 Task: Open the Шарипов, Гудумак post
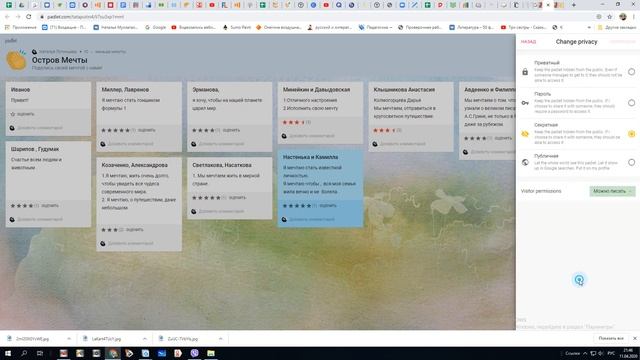pyautogui.click(x=48, y=184)
